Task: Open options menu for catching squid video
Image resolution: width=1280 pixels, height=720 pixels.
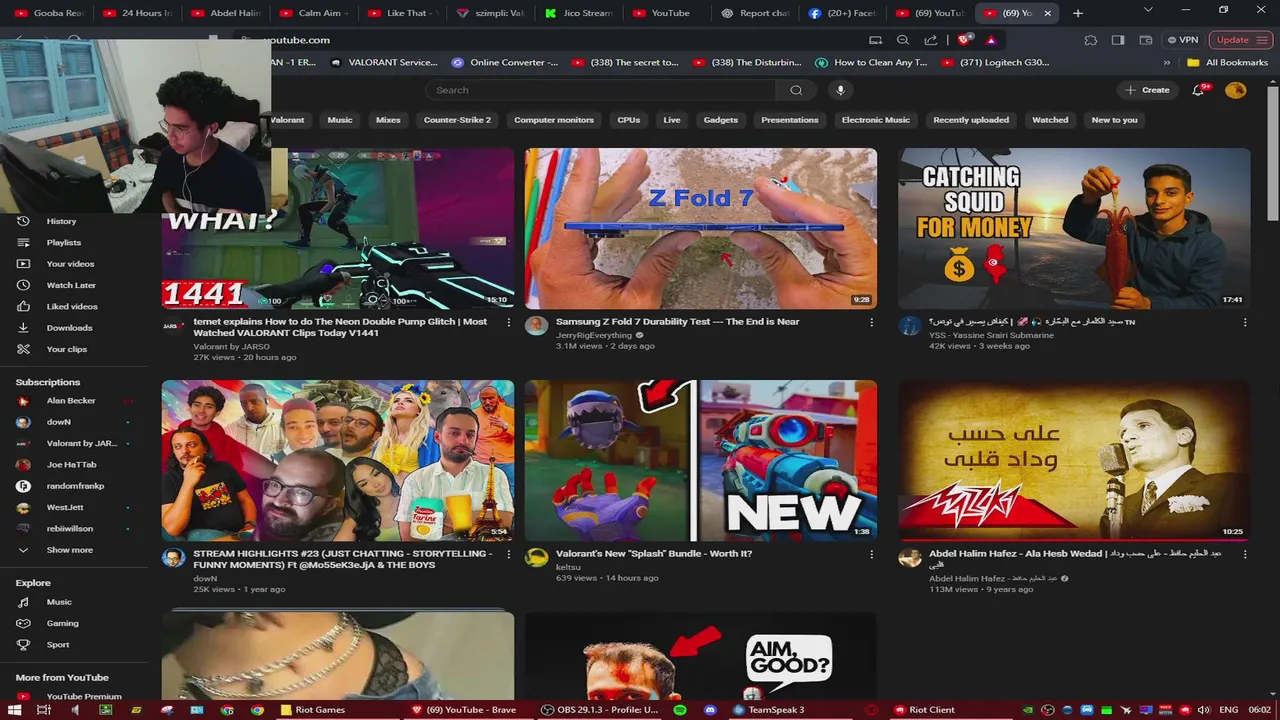Action: click(1244, 322)
